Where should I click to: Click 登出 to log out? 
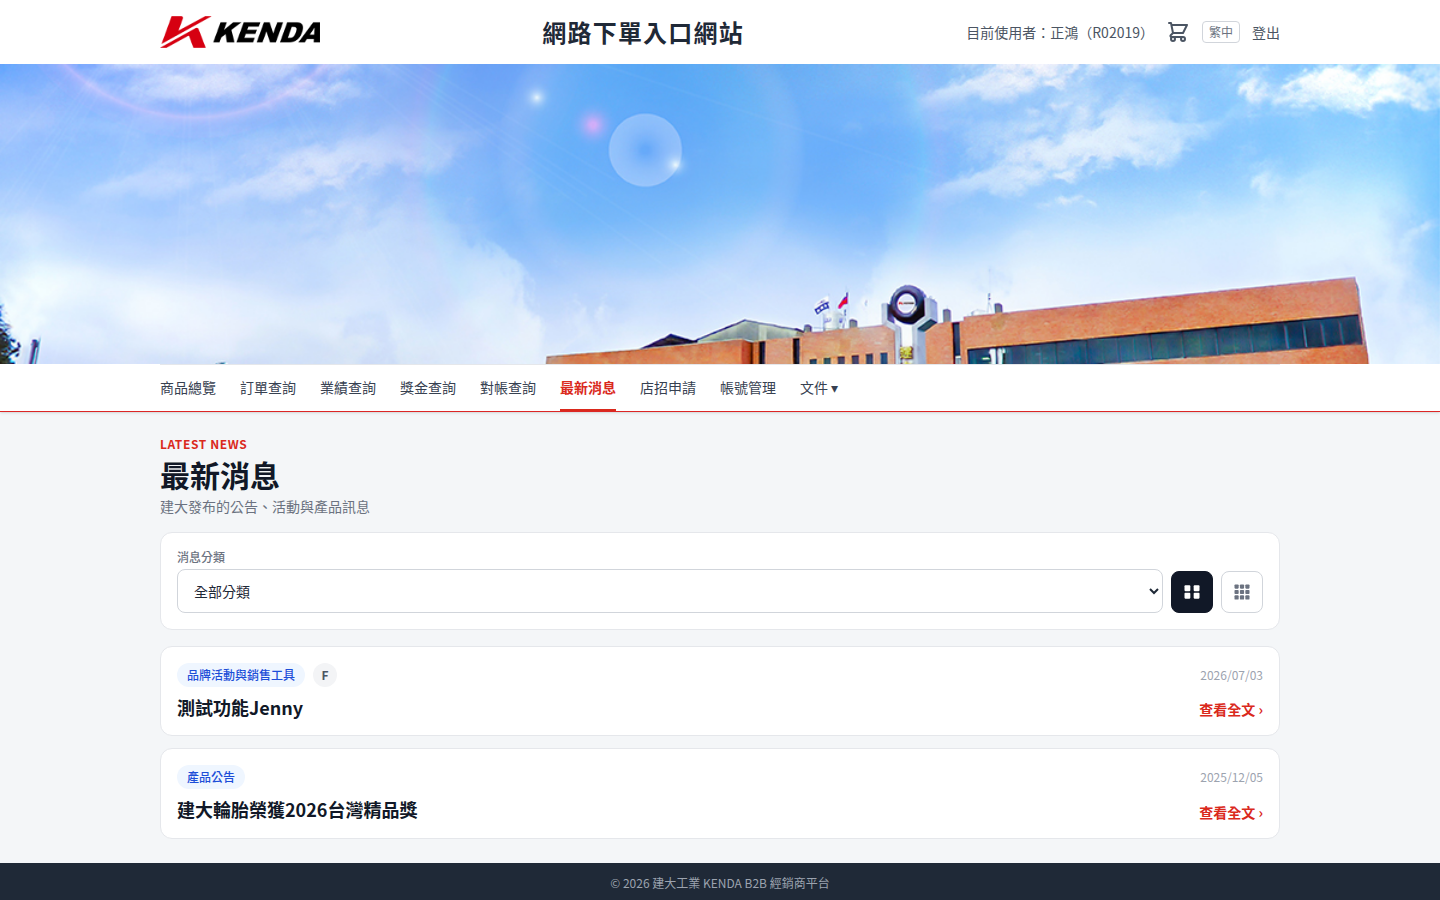(1265, 33)
